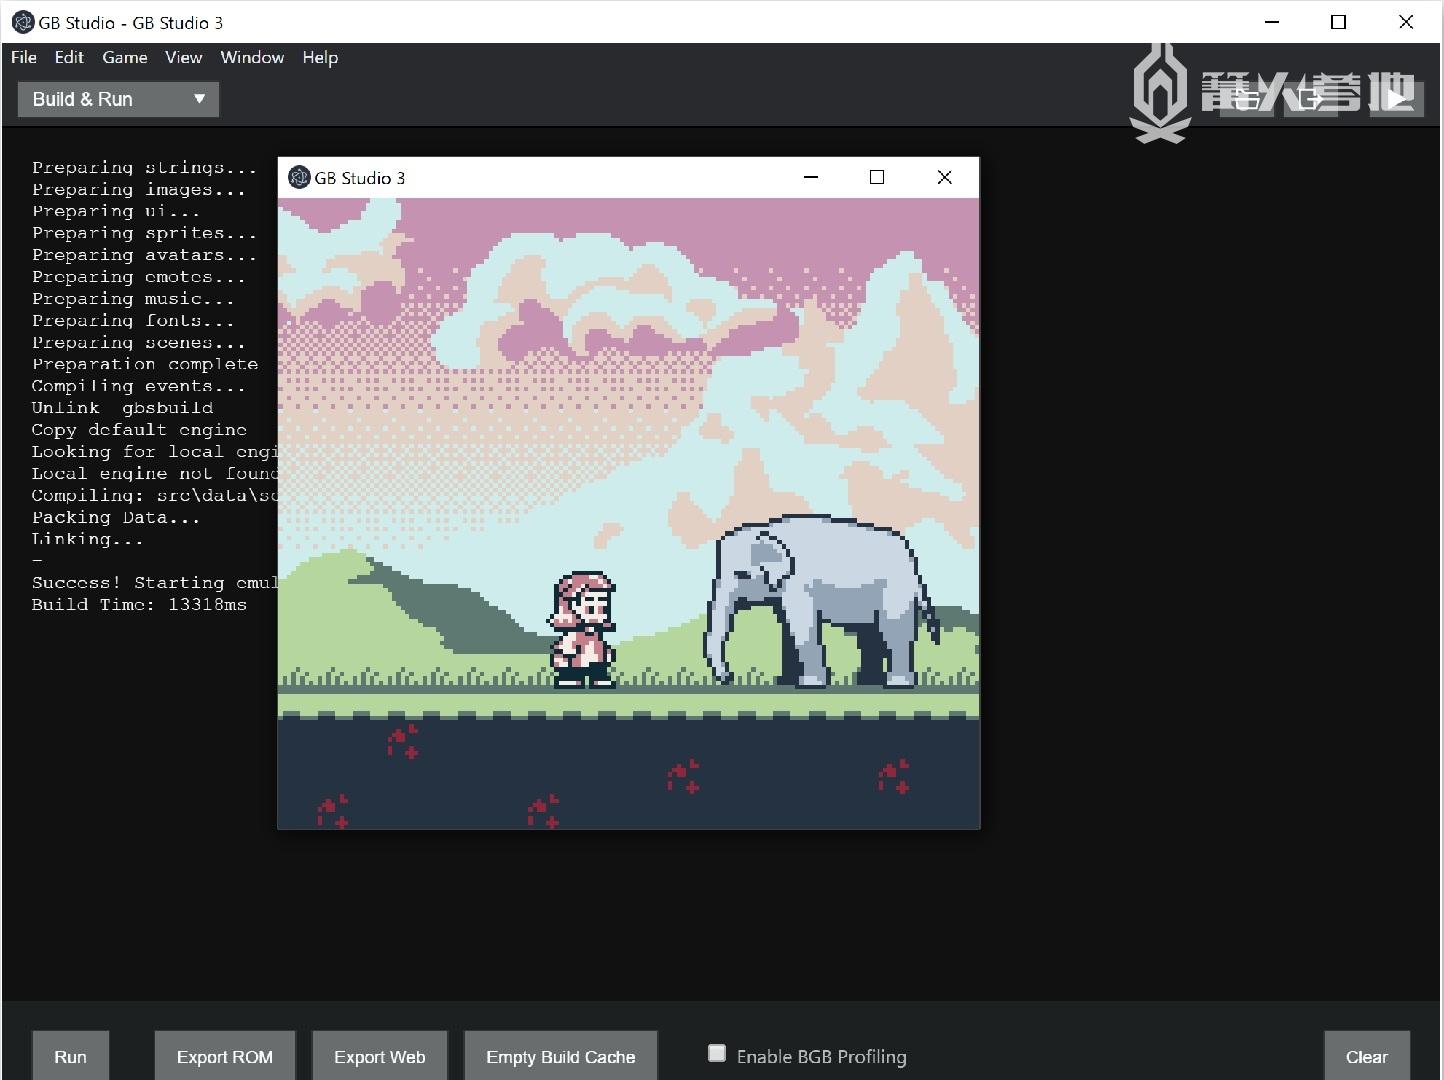Click the Export Web button
Image resolution: width=1444 pixels, height=1080 pixels.
pos(380,1056)
